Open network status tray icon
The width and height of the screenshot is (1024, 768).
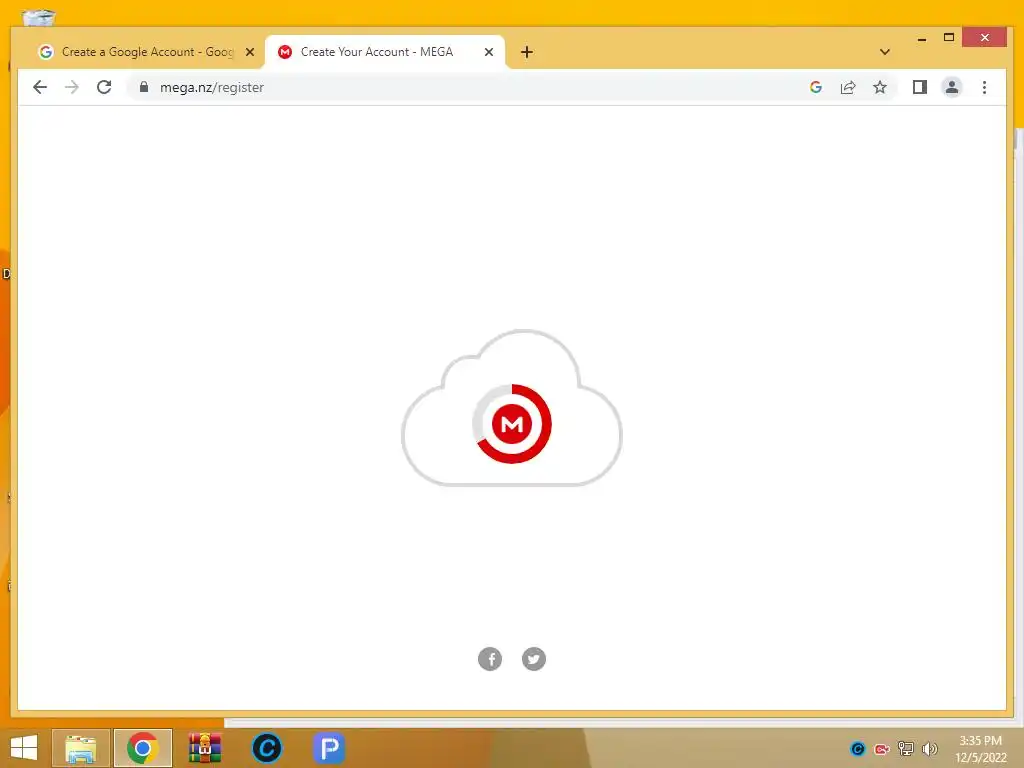pyautogui.click(x=905, y=749)
